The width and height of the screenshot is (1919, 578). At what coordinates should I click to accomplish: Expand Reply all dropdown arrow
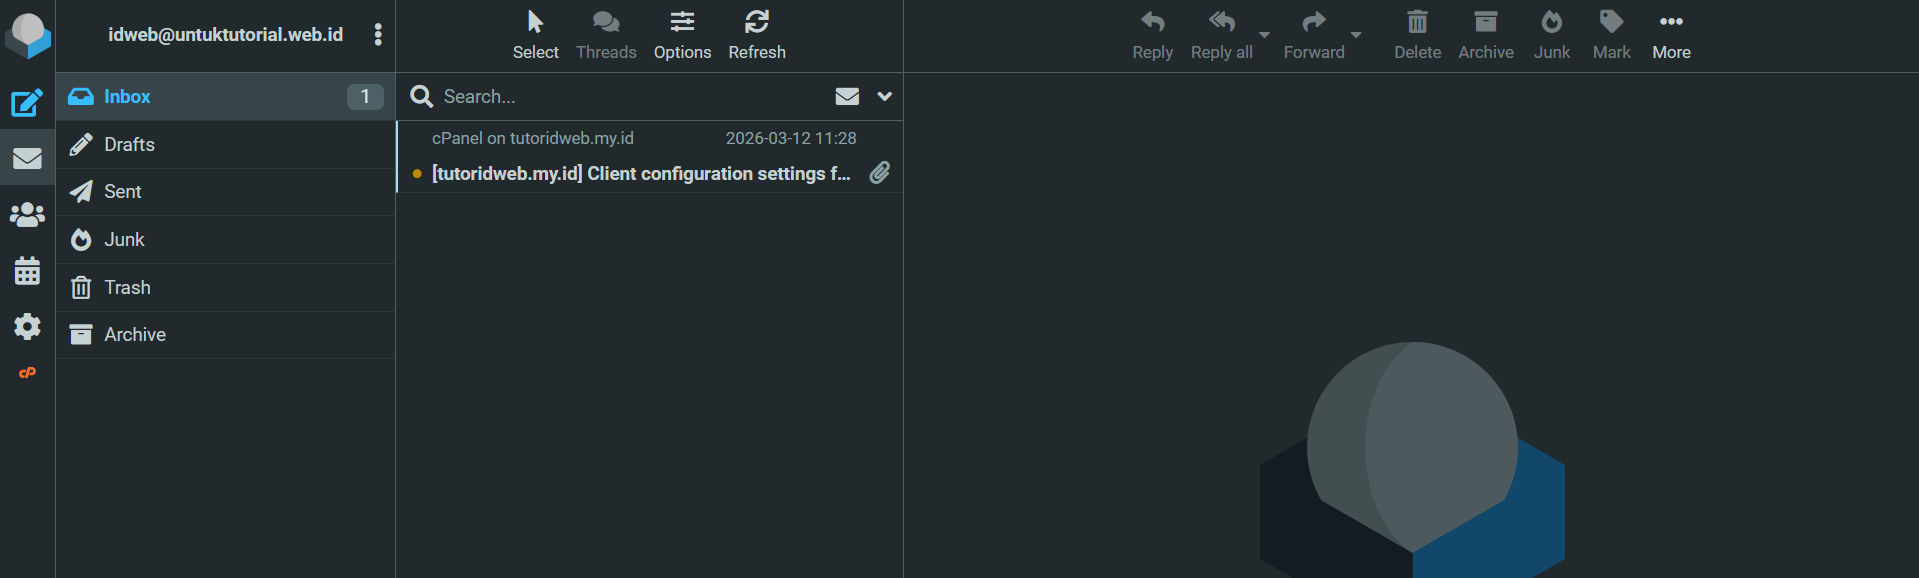click(x=1264, y=35)
